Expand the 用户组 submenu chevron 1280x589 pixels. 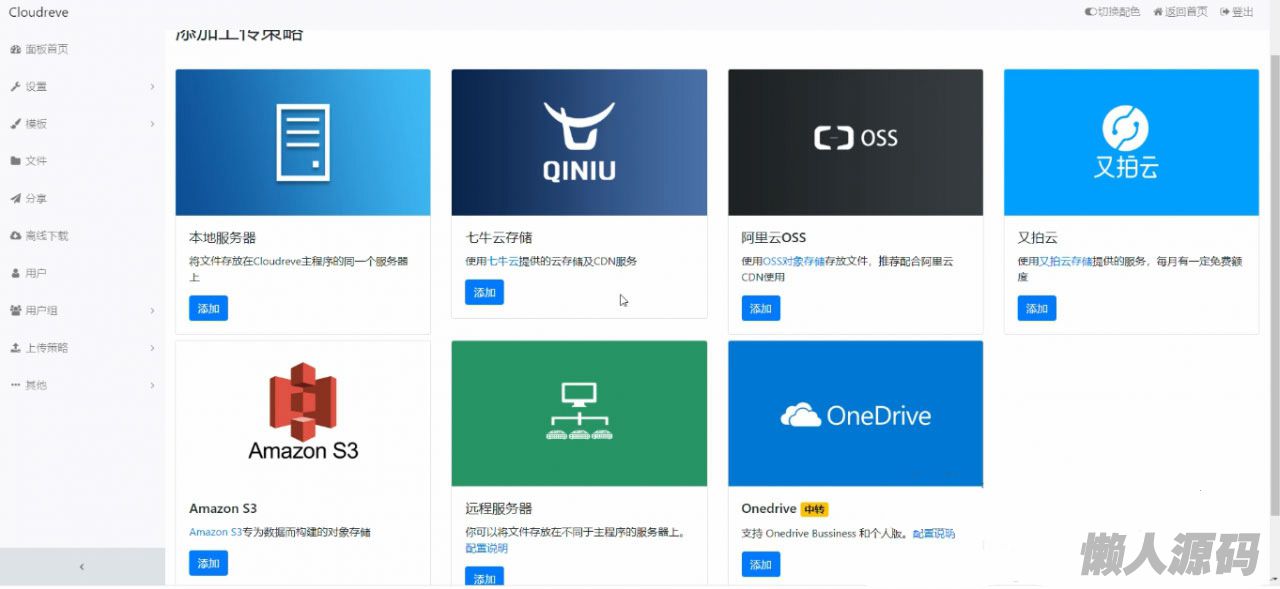tap(152, 311)
